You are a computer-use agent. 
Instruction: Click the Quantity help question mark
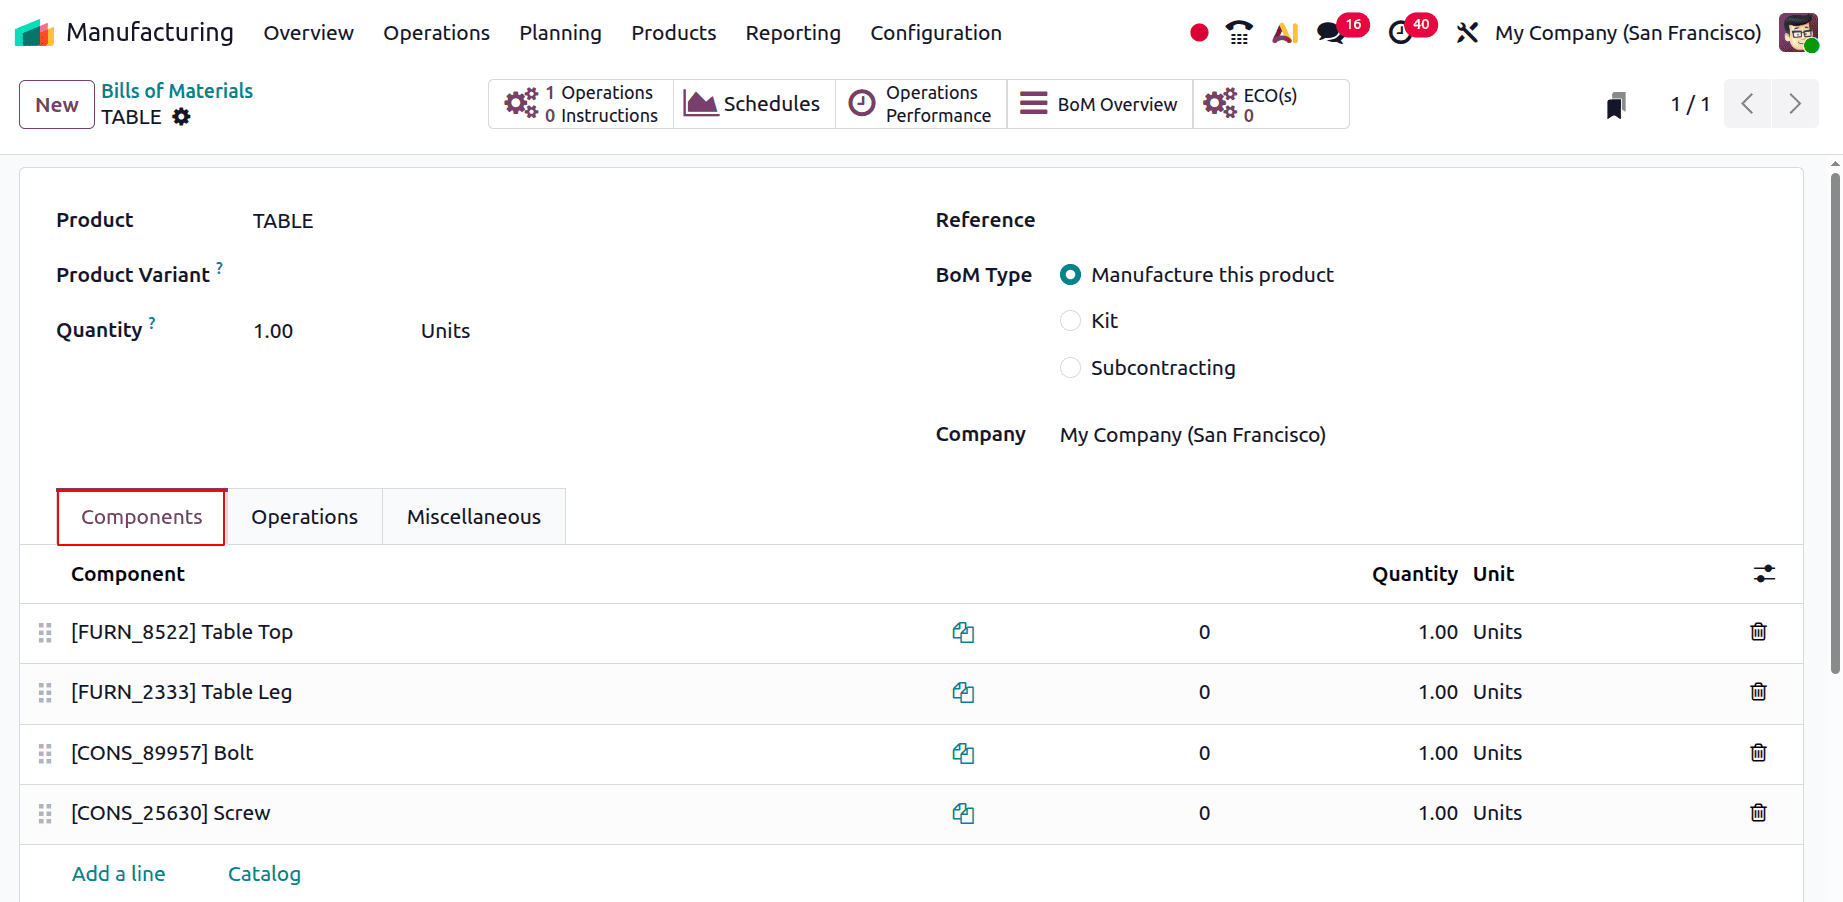pos(152,322)
